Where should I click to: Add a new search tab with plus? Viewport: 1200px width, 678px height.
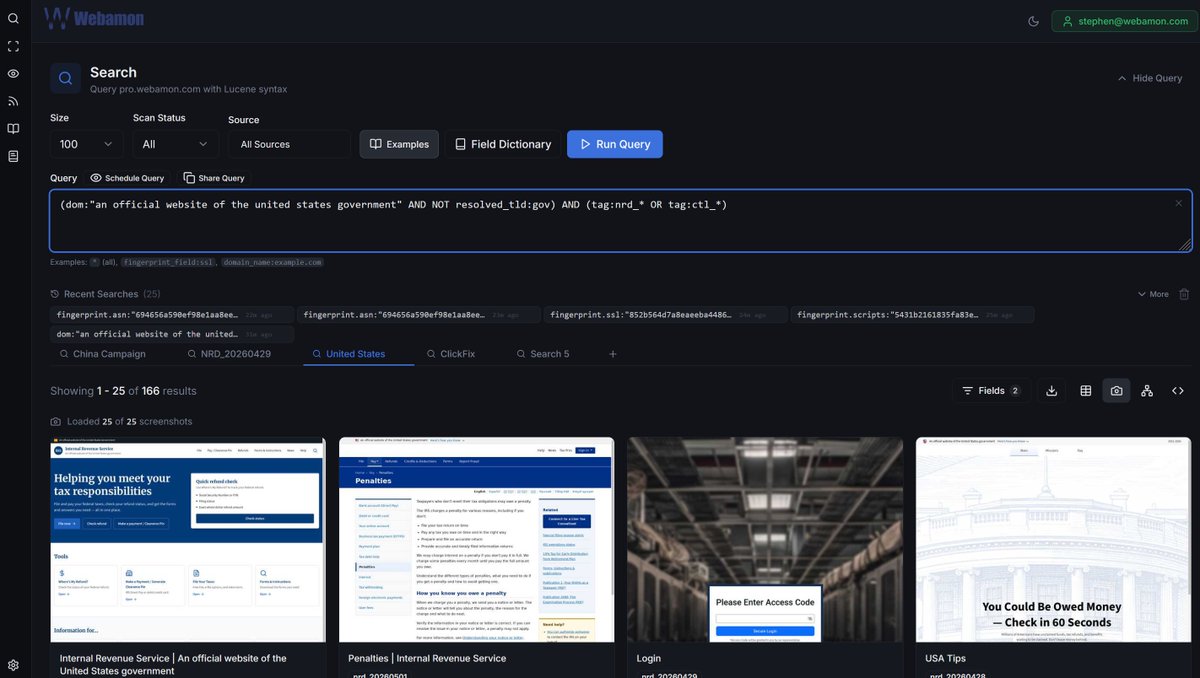[613, 354]
